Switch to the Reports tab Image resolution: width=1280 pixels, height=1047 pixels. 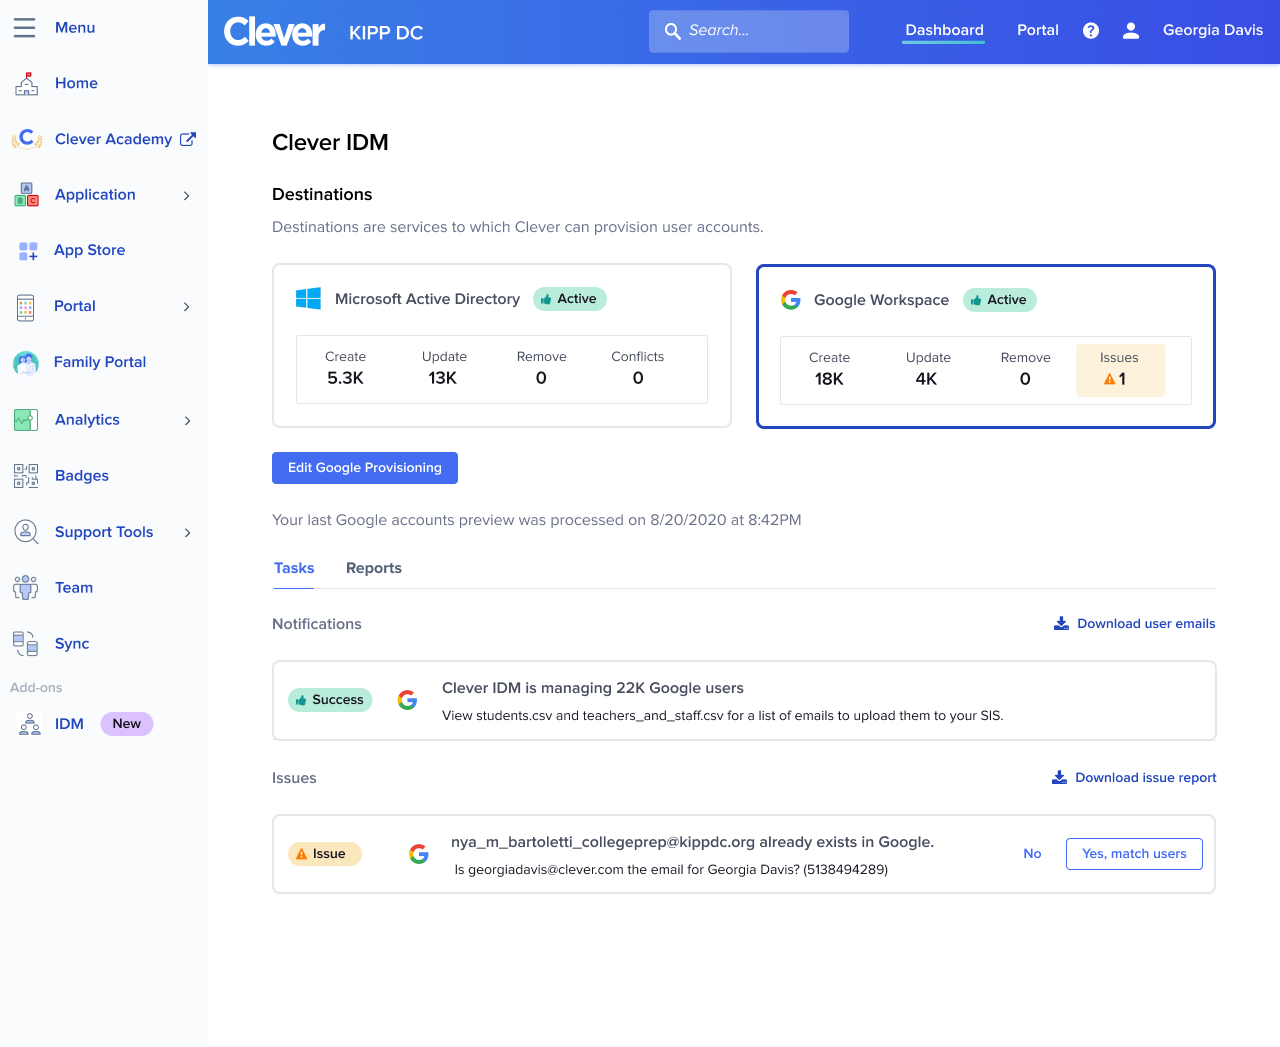tap(373, 568)
